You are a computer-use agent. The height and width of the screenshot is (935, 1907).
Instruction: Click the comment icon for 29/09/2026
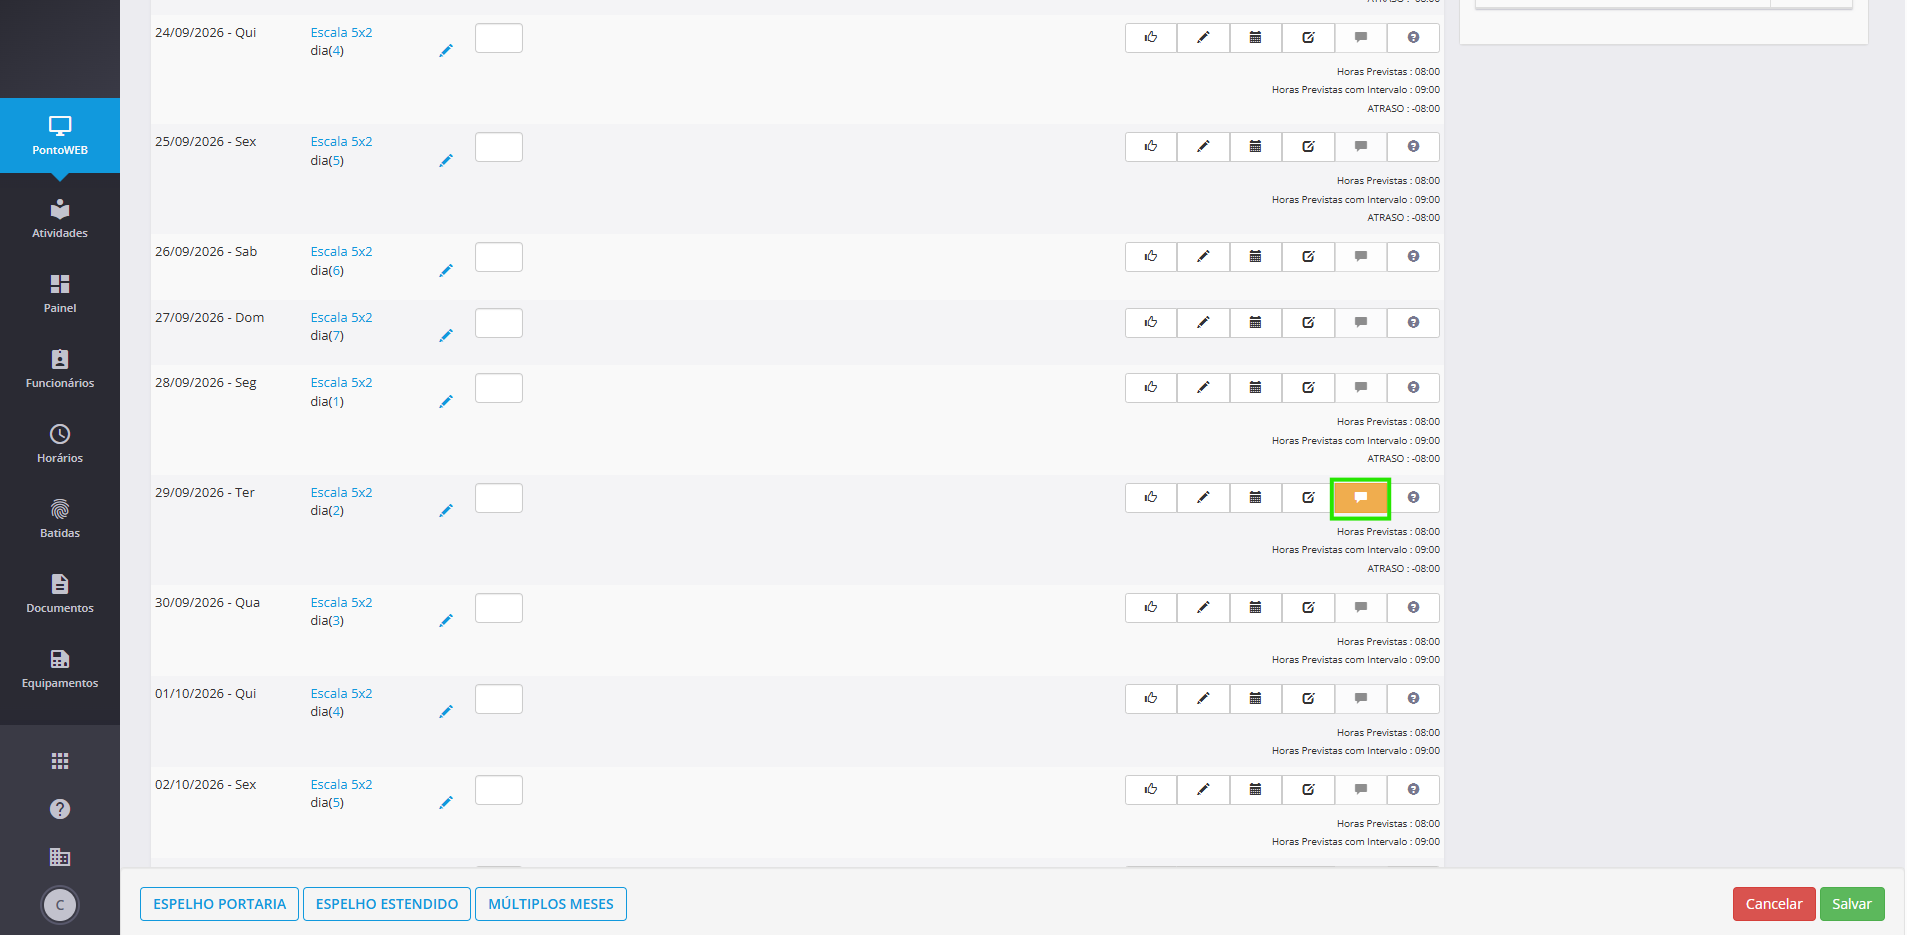(1361, 498)
